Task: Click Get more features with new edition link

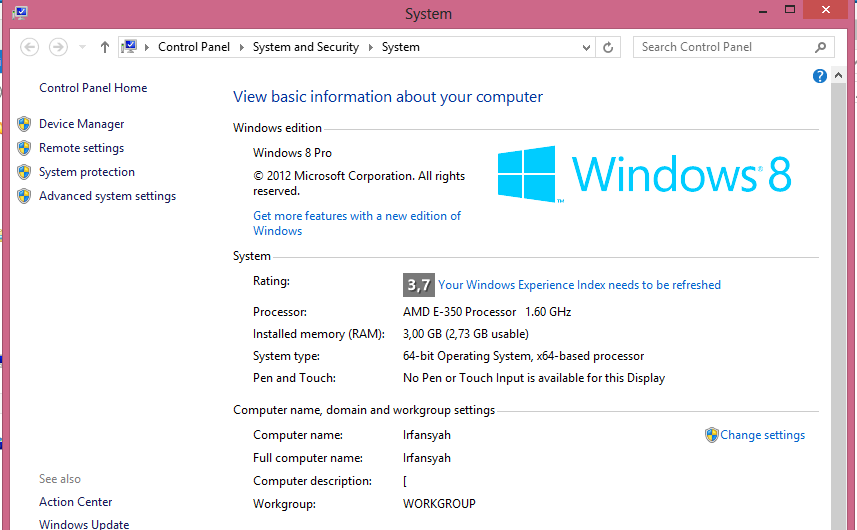Action: point(357,223)
